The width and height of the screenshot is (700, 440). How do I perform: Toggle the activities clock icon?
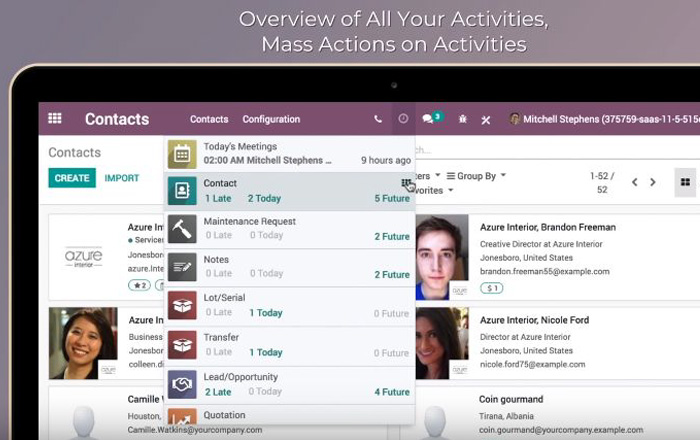point(403,118)
